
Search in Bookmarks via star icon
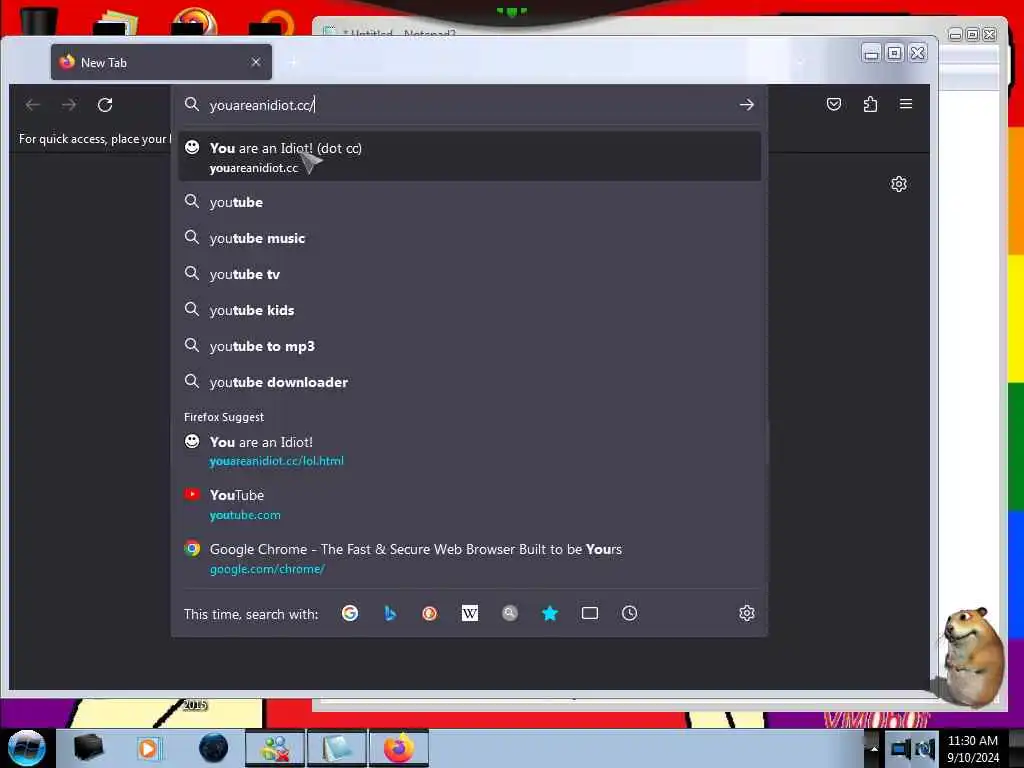click(550, 613)
